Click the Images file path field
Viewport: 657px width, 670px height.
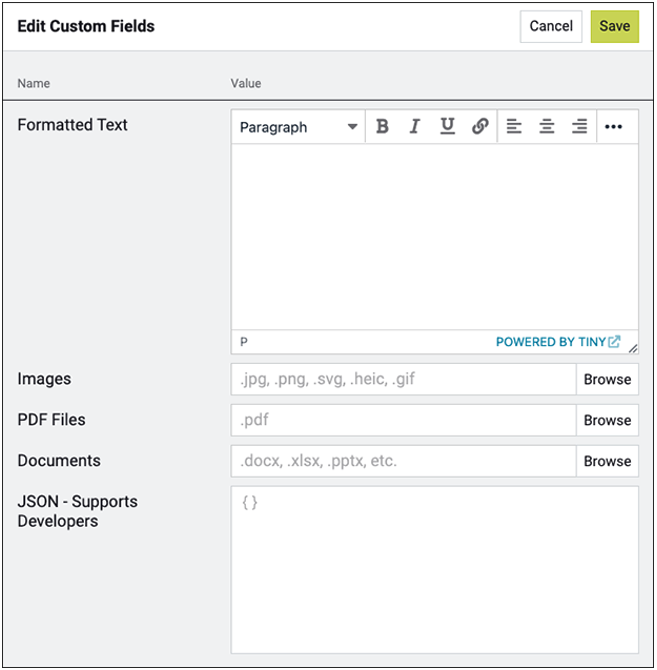(x=403, y=379)
